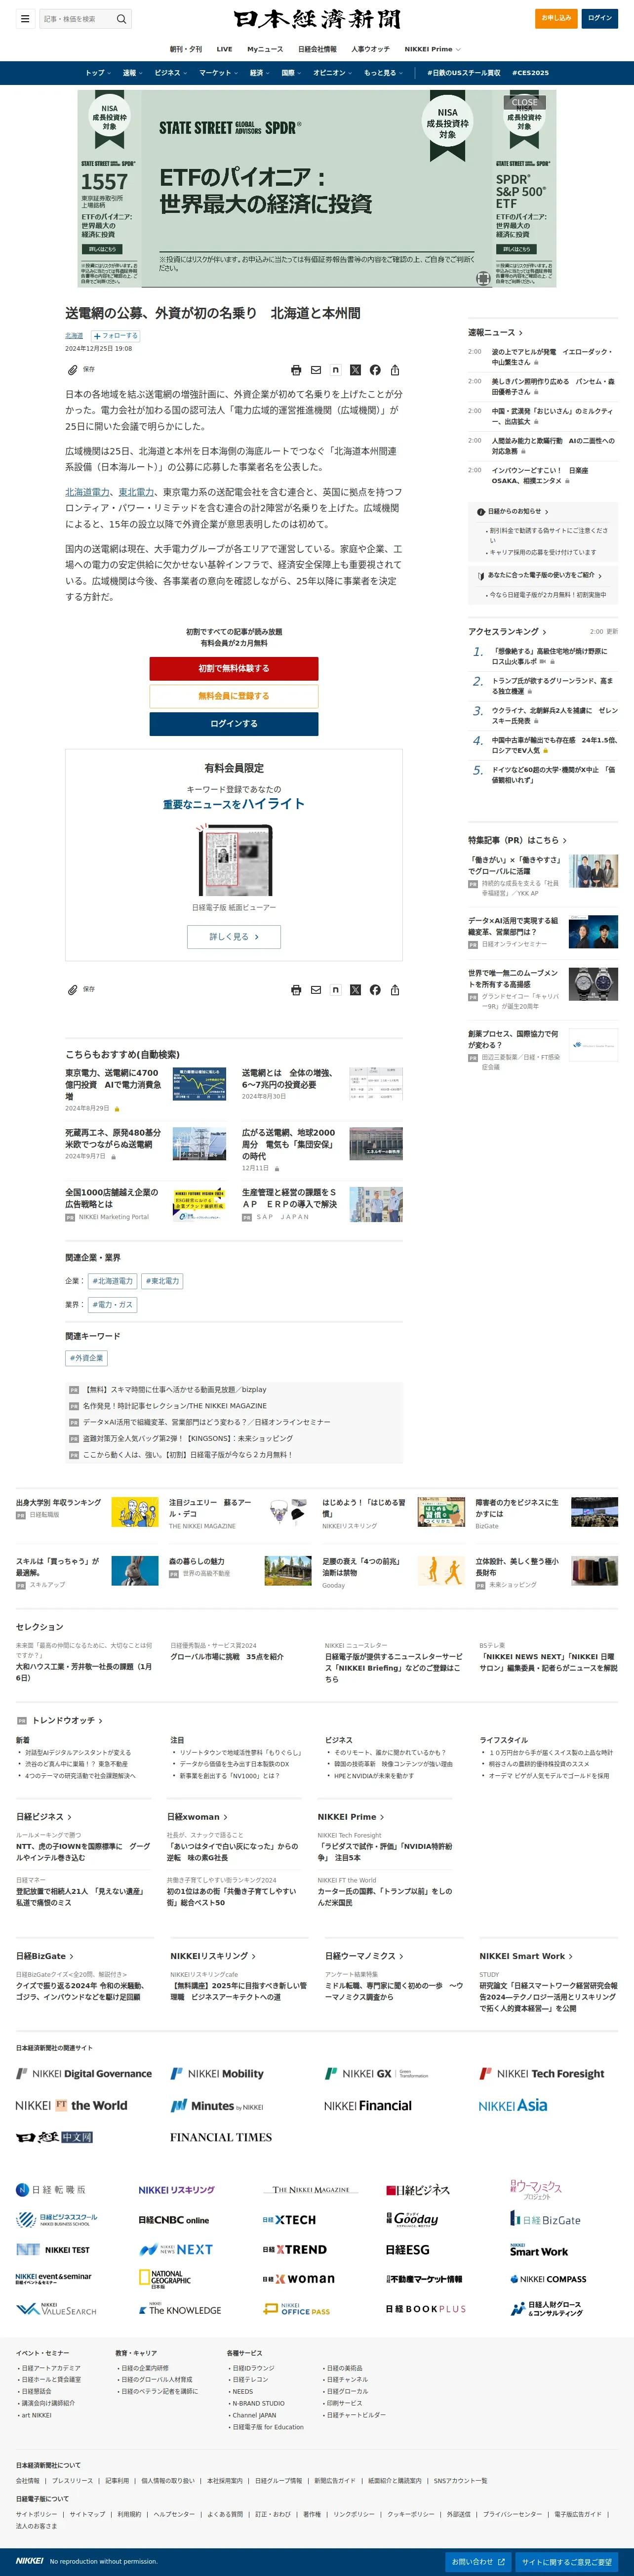The height and width of the screenshot is (2576, 634).
Task: Open the 東北電力 link in article body
Action: coord(137,492)
